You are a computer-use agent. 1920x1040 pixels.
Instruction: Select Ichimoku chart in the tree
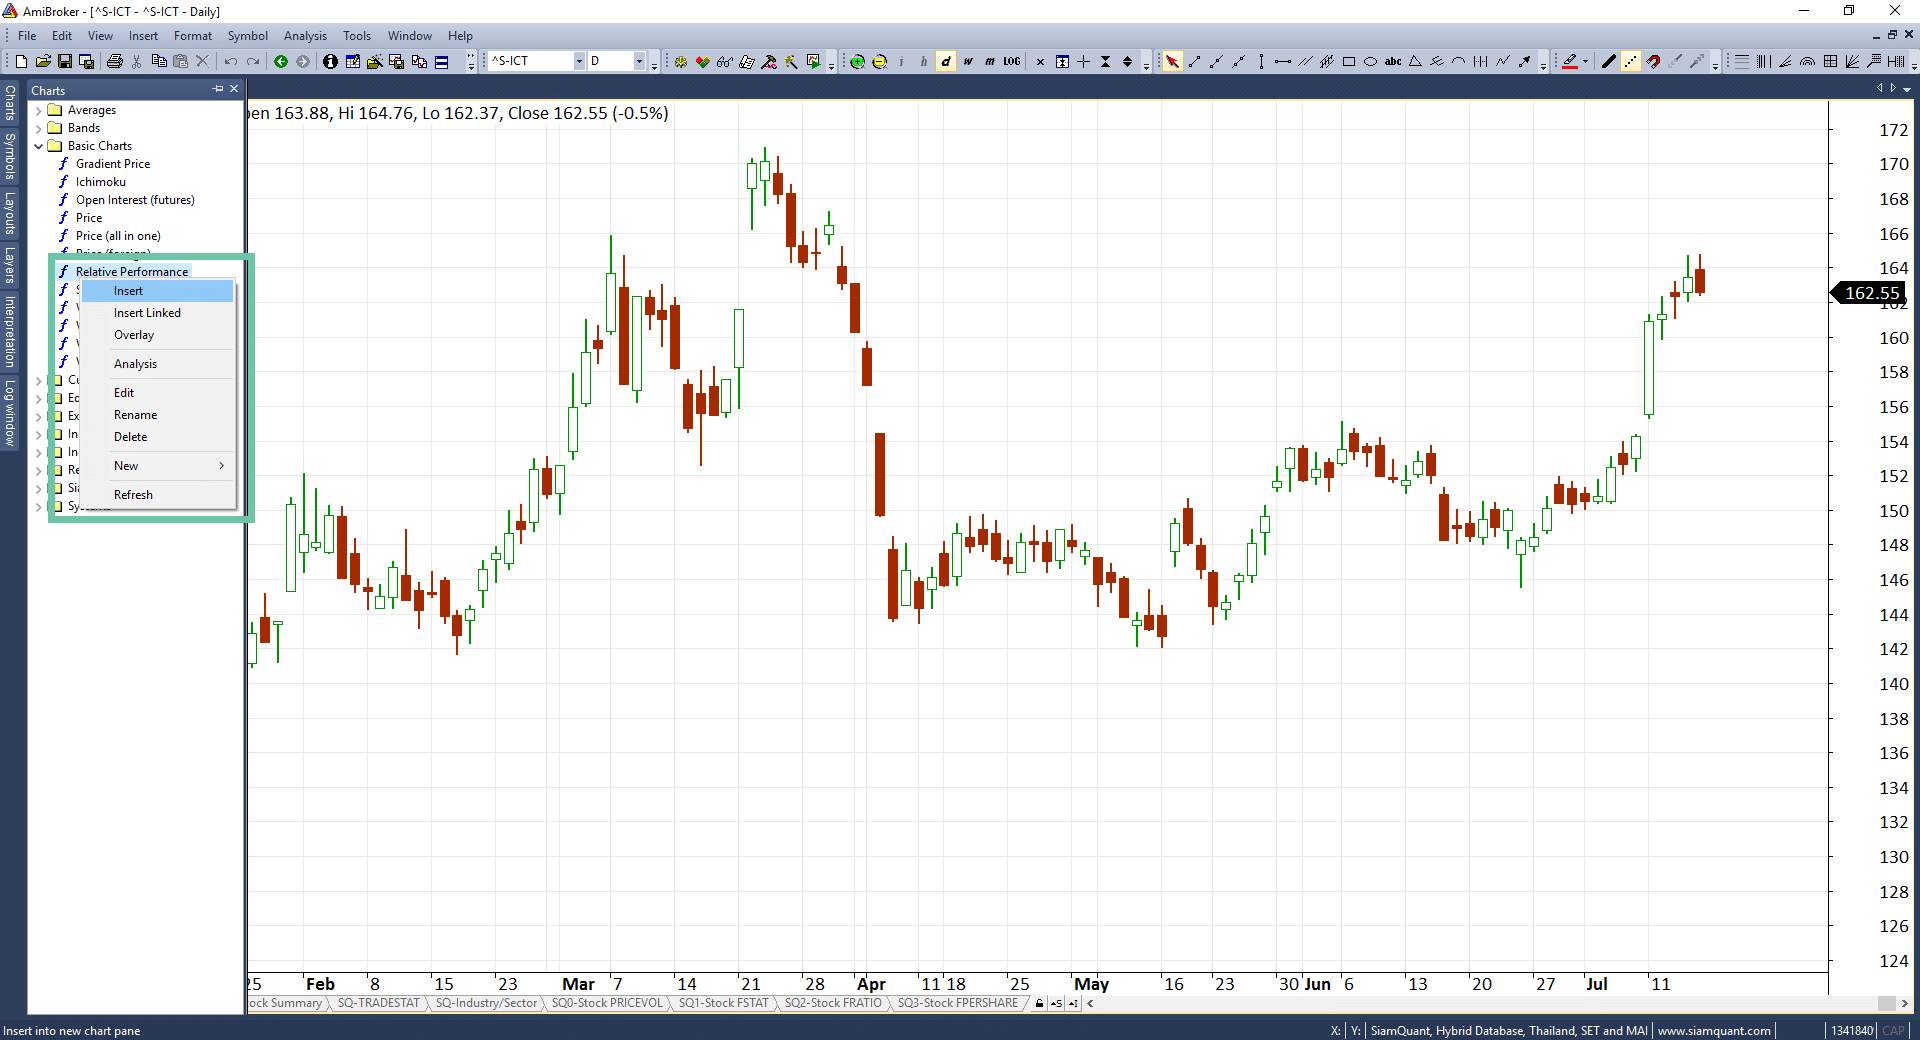pyautogui.click(x=101, y=182)
